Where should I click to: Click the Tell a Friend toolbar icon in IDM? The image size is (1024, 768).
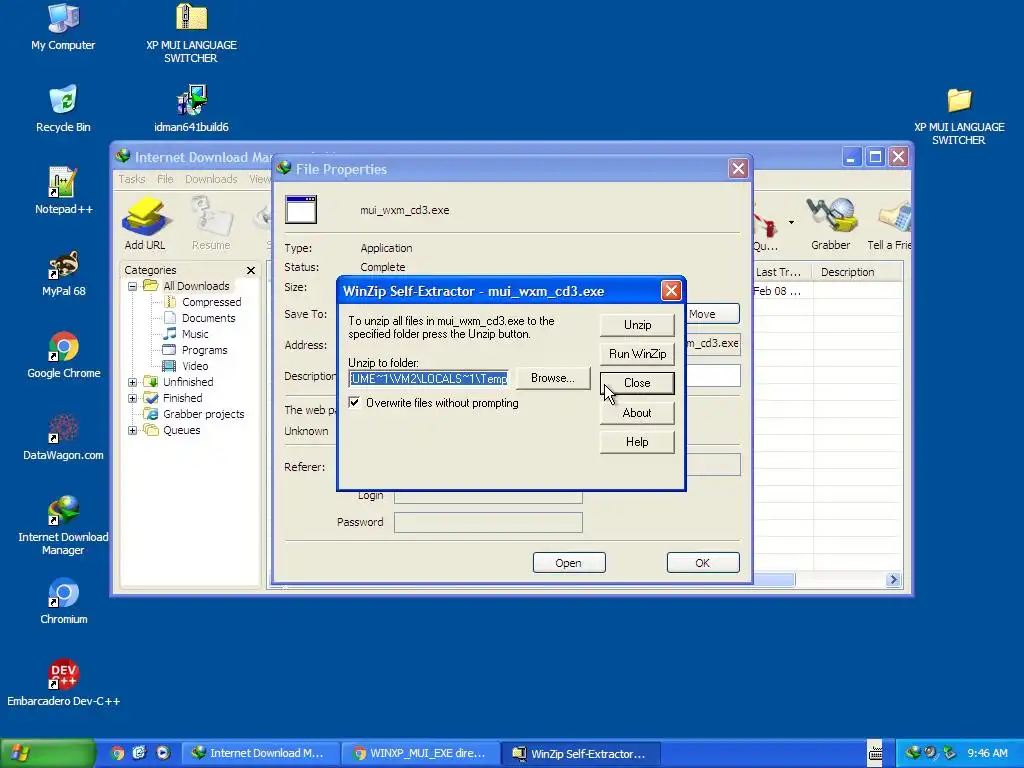(889, 223)
